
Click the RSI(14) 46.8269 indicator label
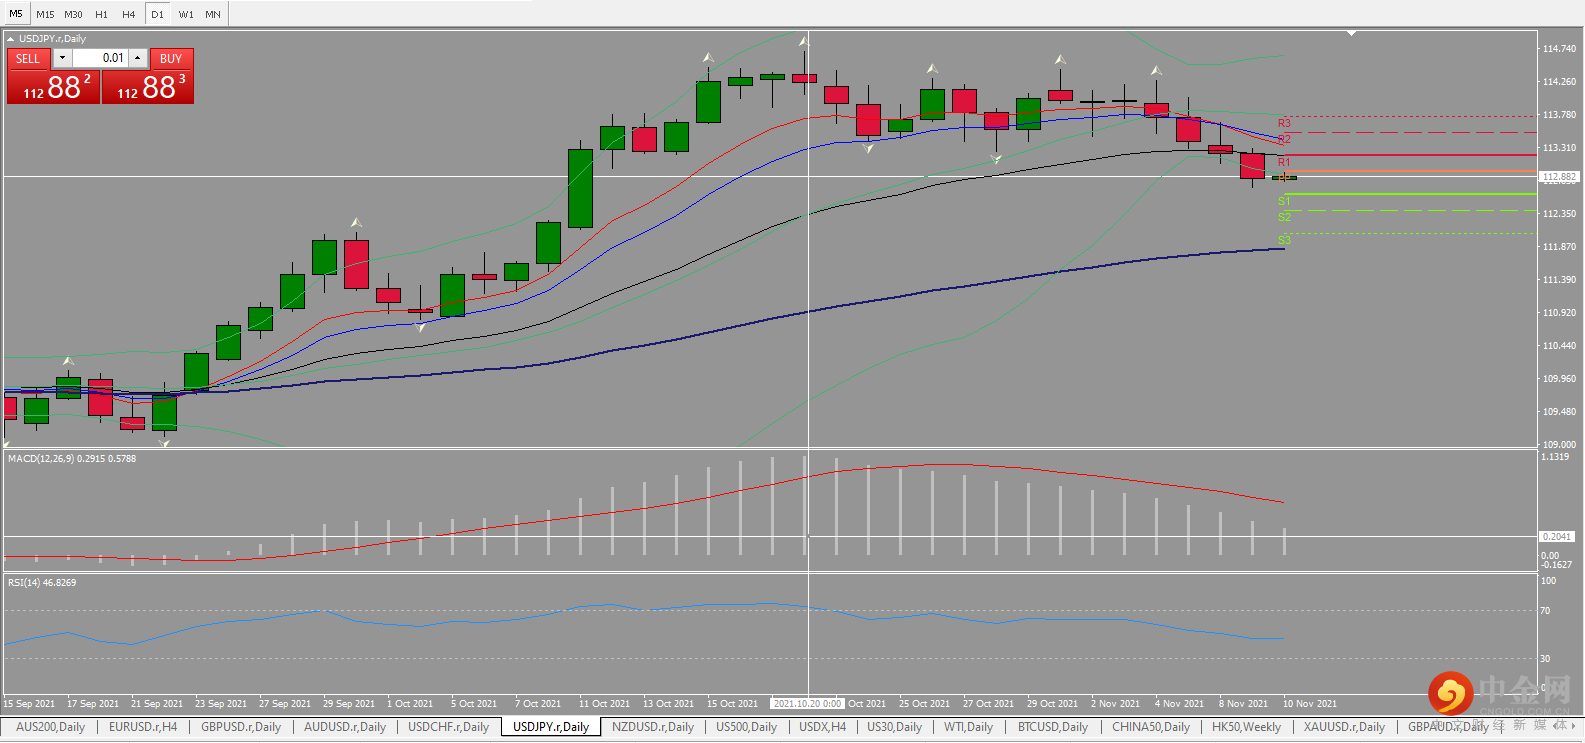point(42,583)
